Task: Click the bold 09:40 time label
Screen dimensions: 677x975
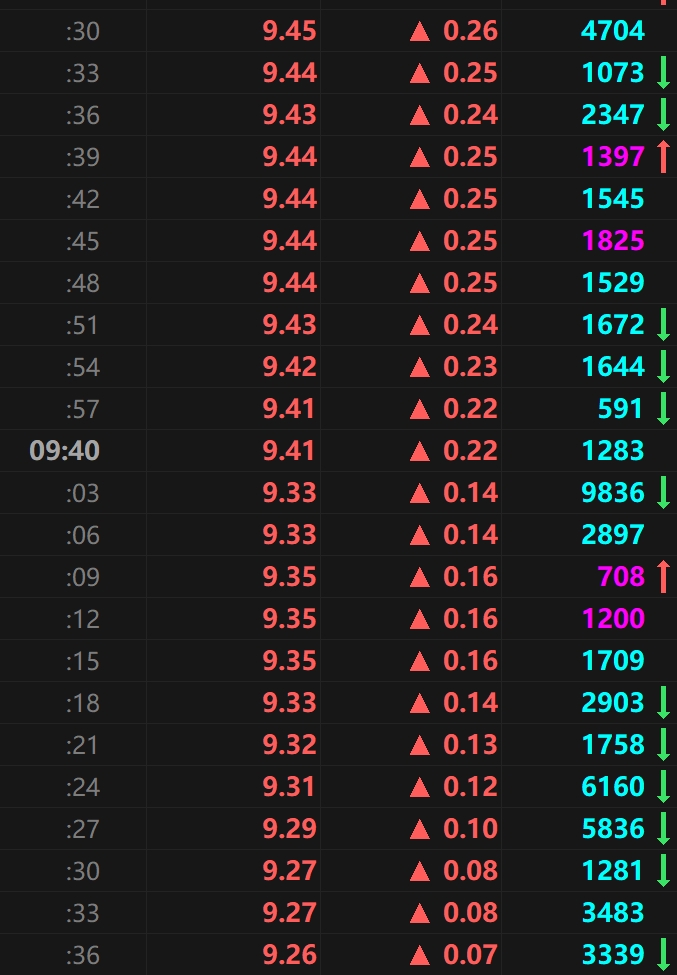Action: tap(65, 451)
